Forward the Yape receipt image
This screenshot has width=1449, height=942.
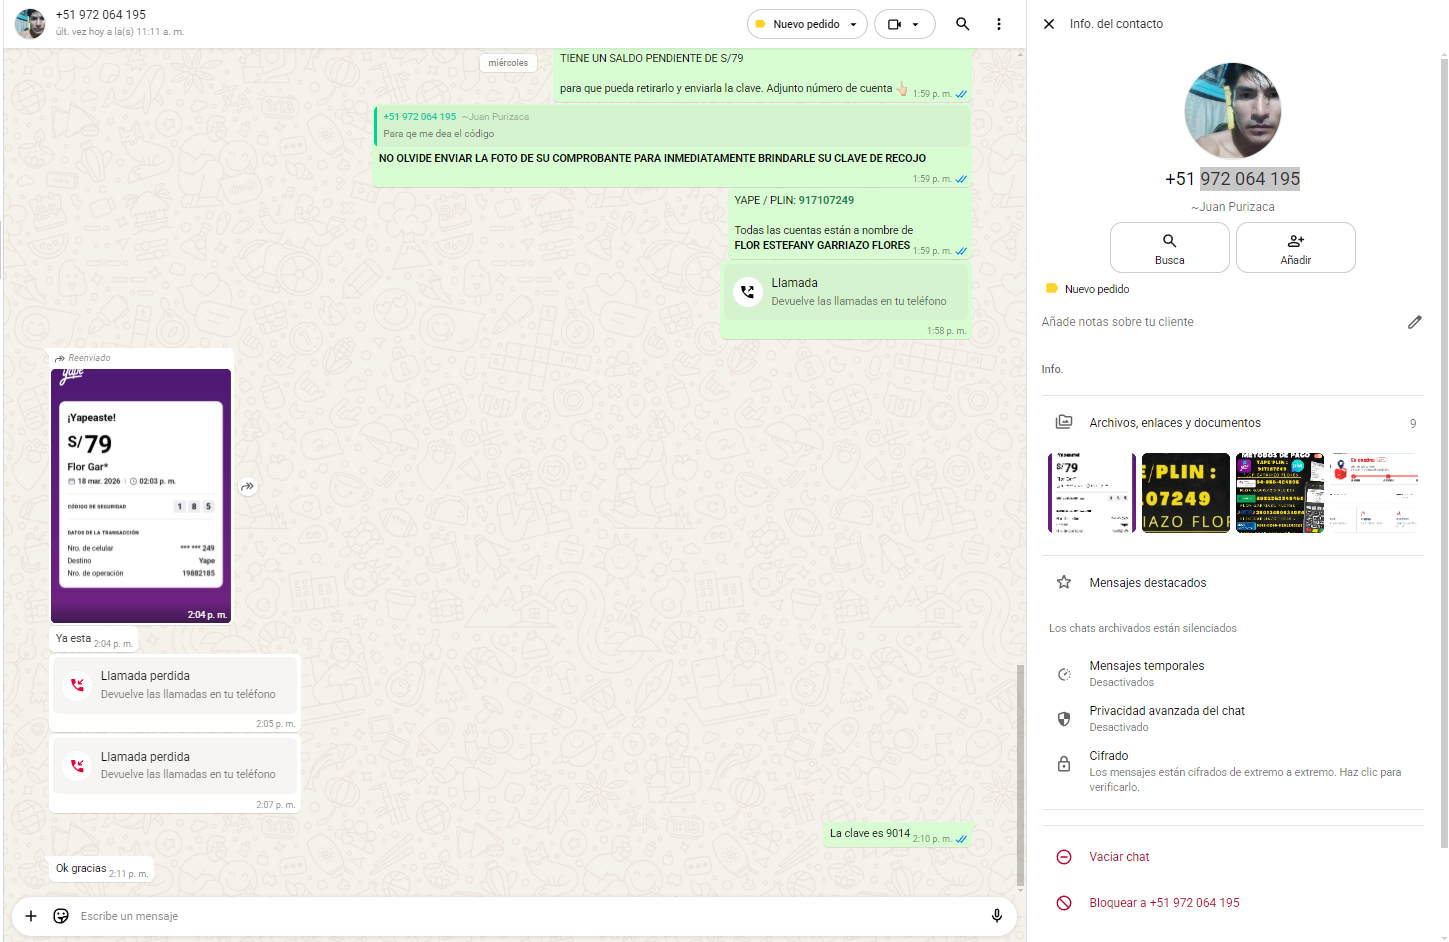click(248, 487)
